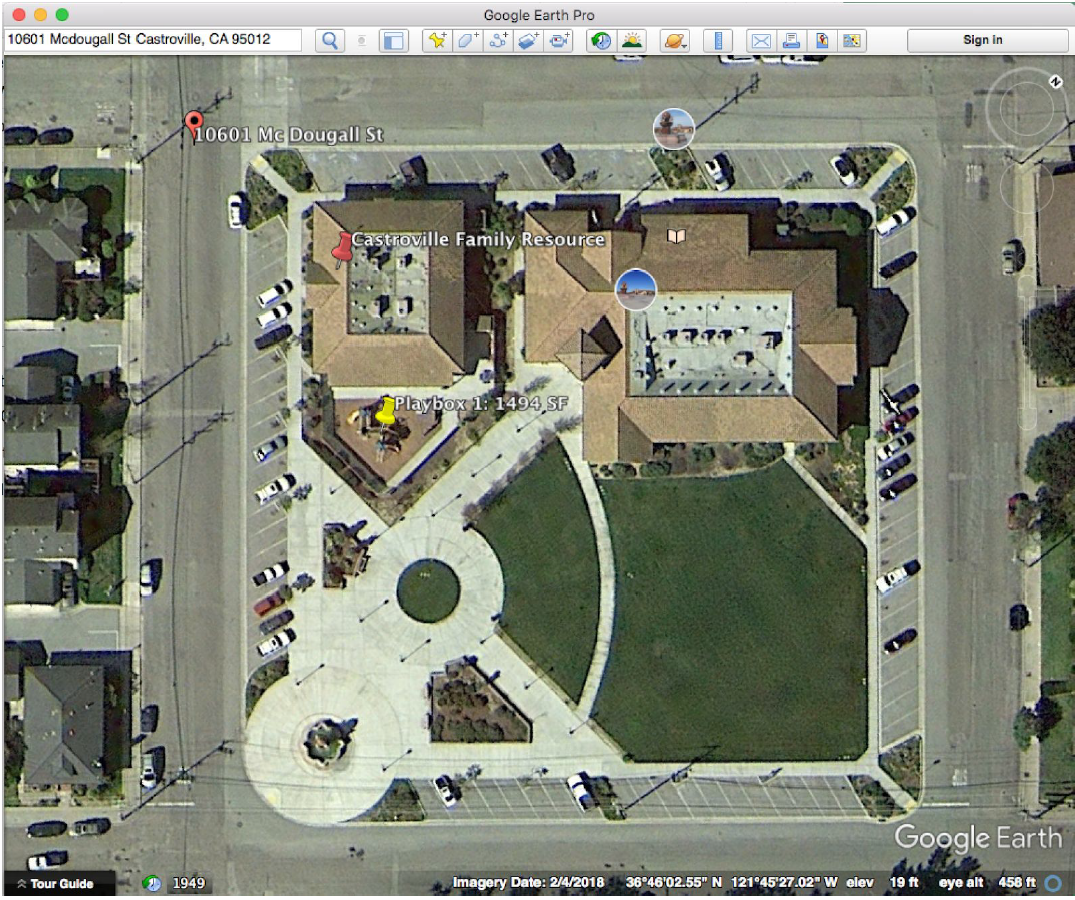Add an image overlay
The width and height of the screenshot is (1075, 900).
click(529, 41)
